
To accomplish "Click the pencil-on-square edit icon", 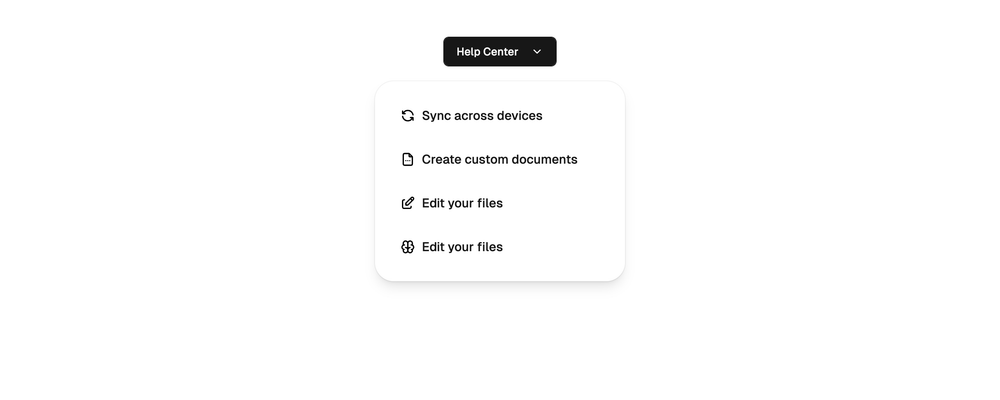I will (408, 203).
